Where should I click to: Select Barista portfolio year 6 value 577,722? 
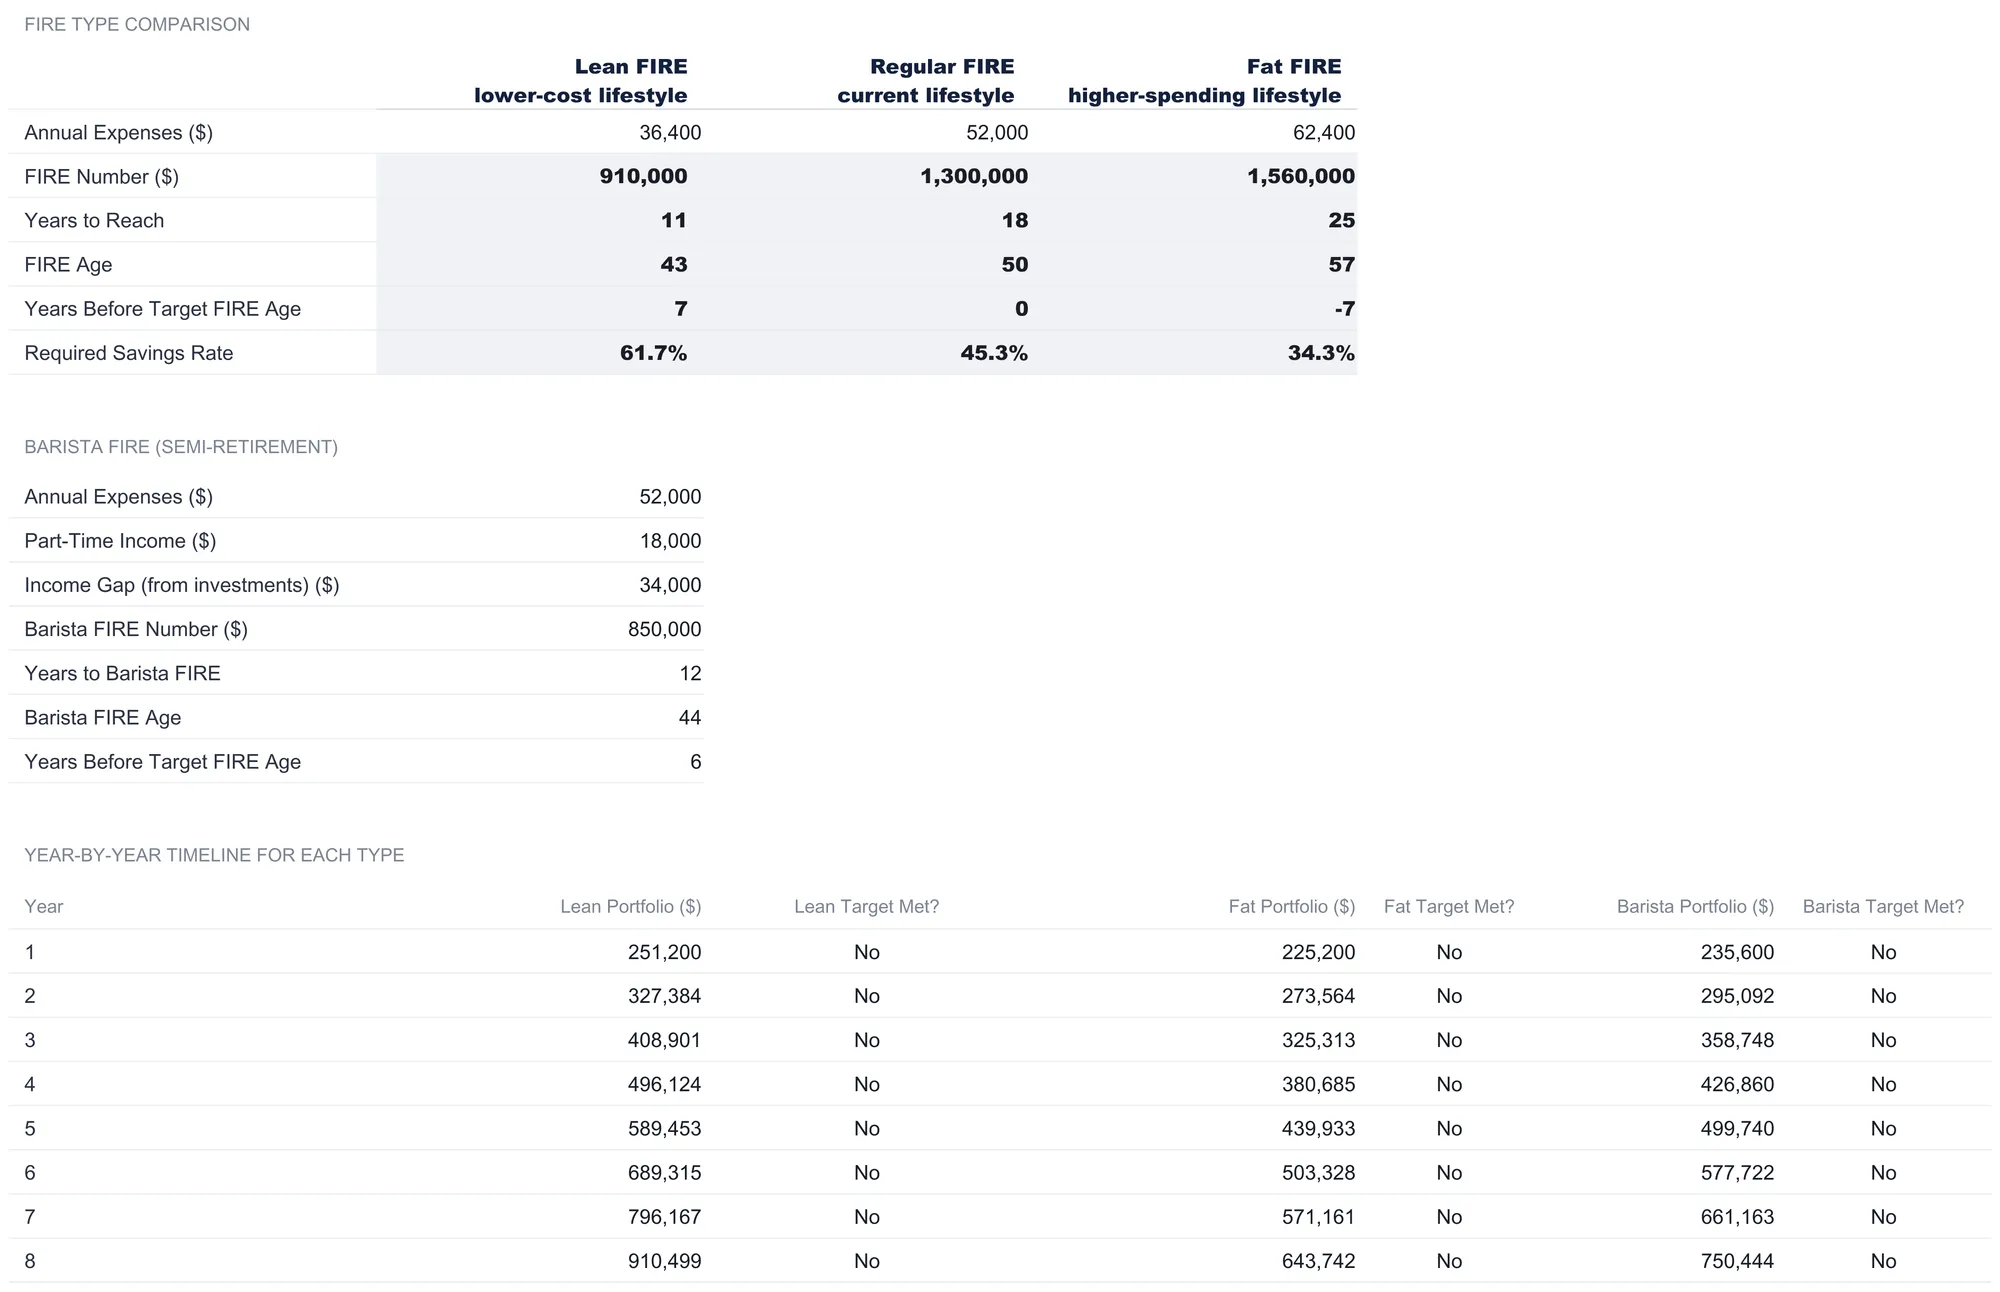[x=1738, y=1173]
